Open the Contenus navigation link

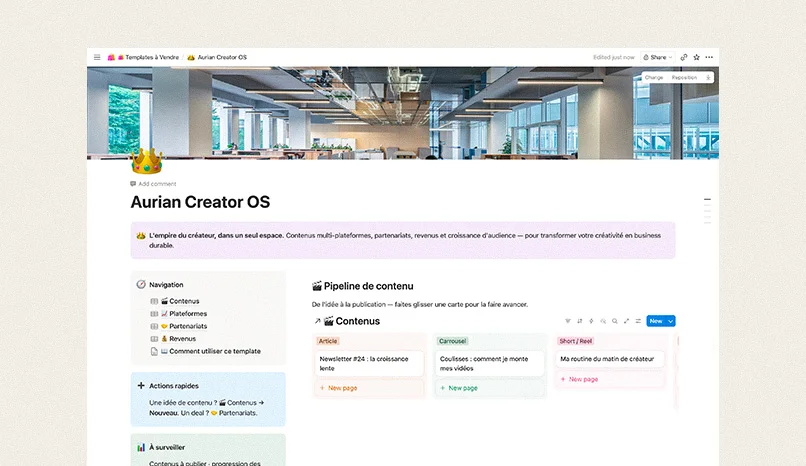(180, 301)
